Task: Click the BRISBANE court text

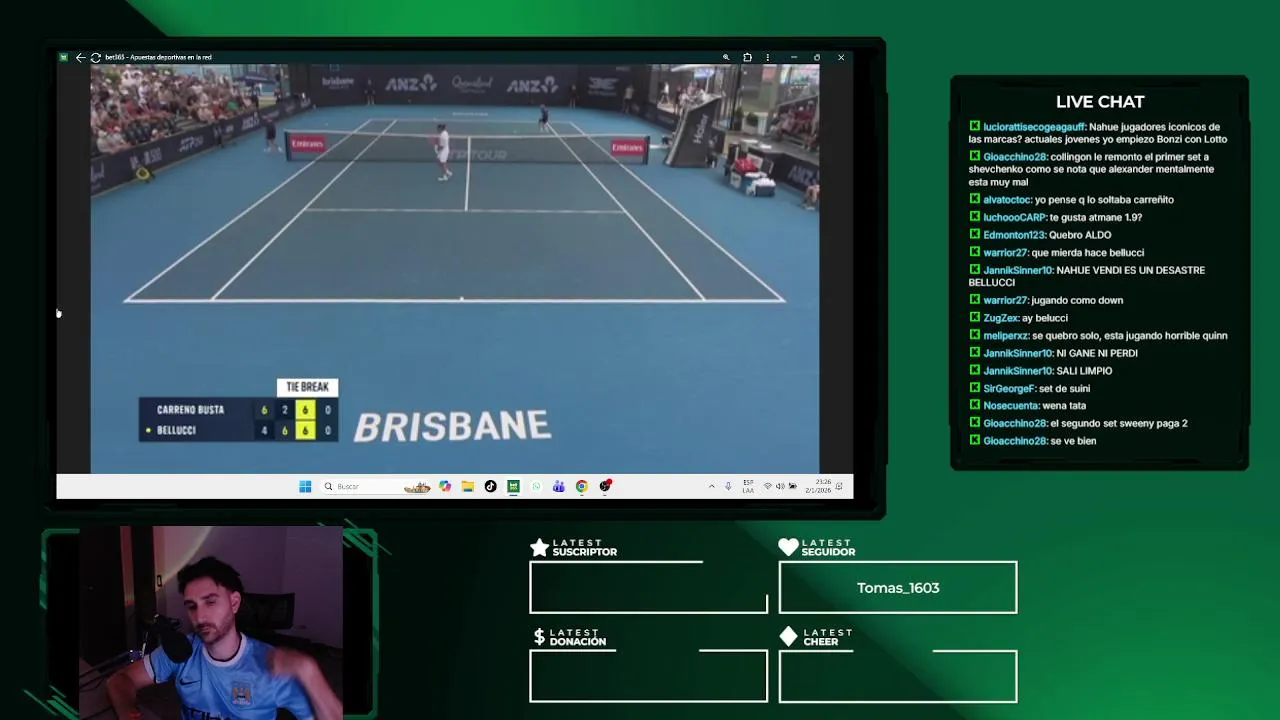Action: point(452,427)
